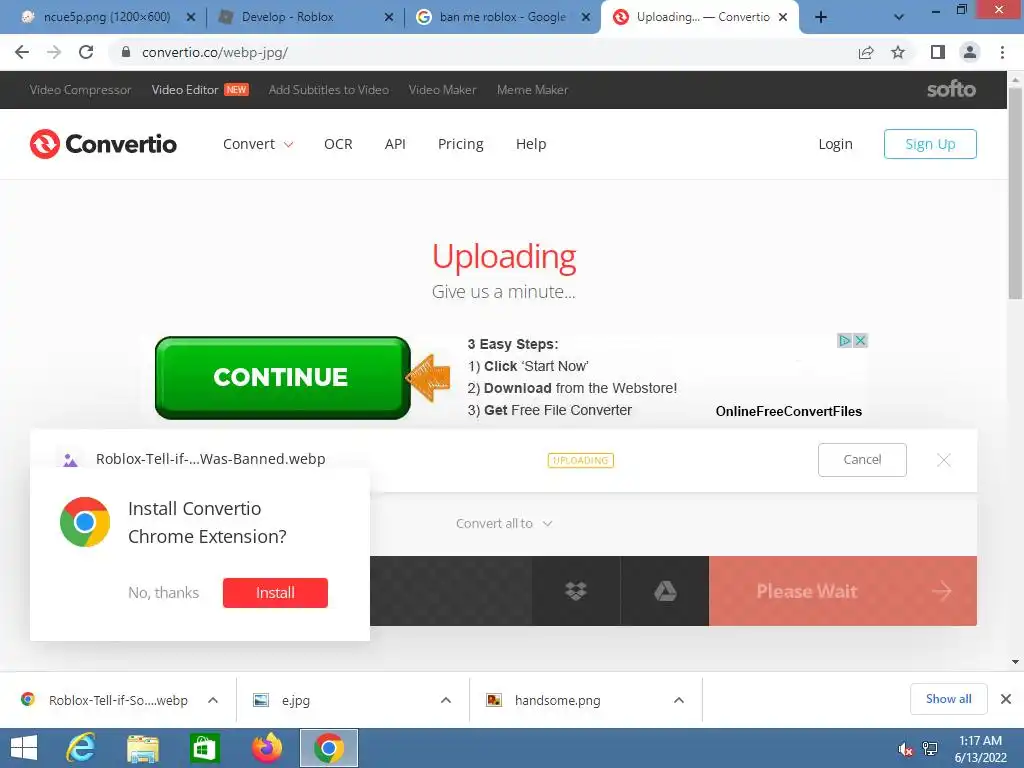Launch Firefox from taskbar
1024x768 pixels.
(266, 748)
